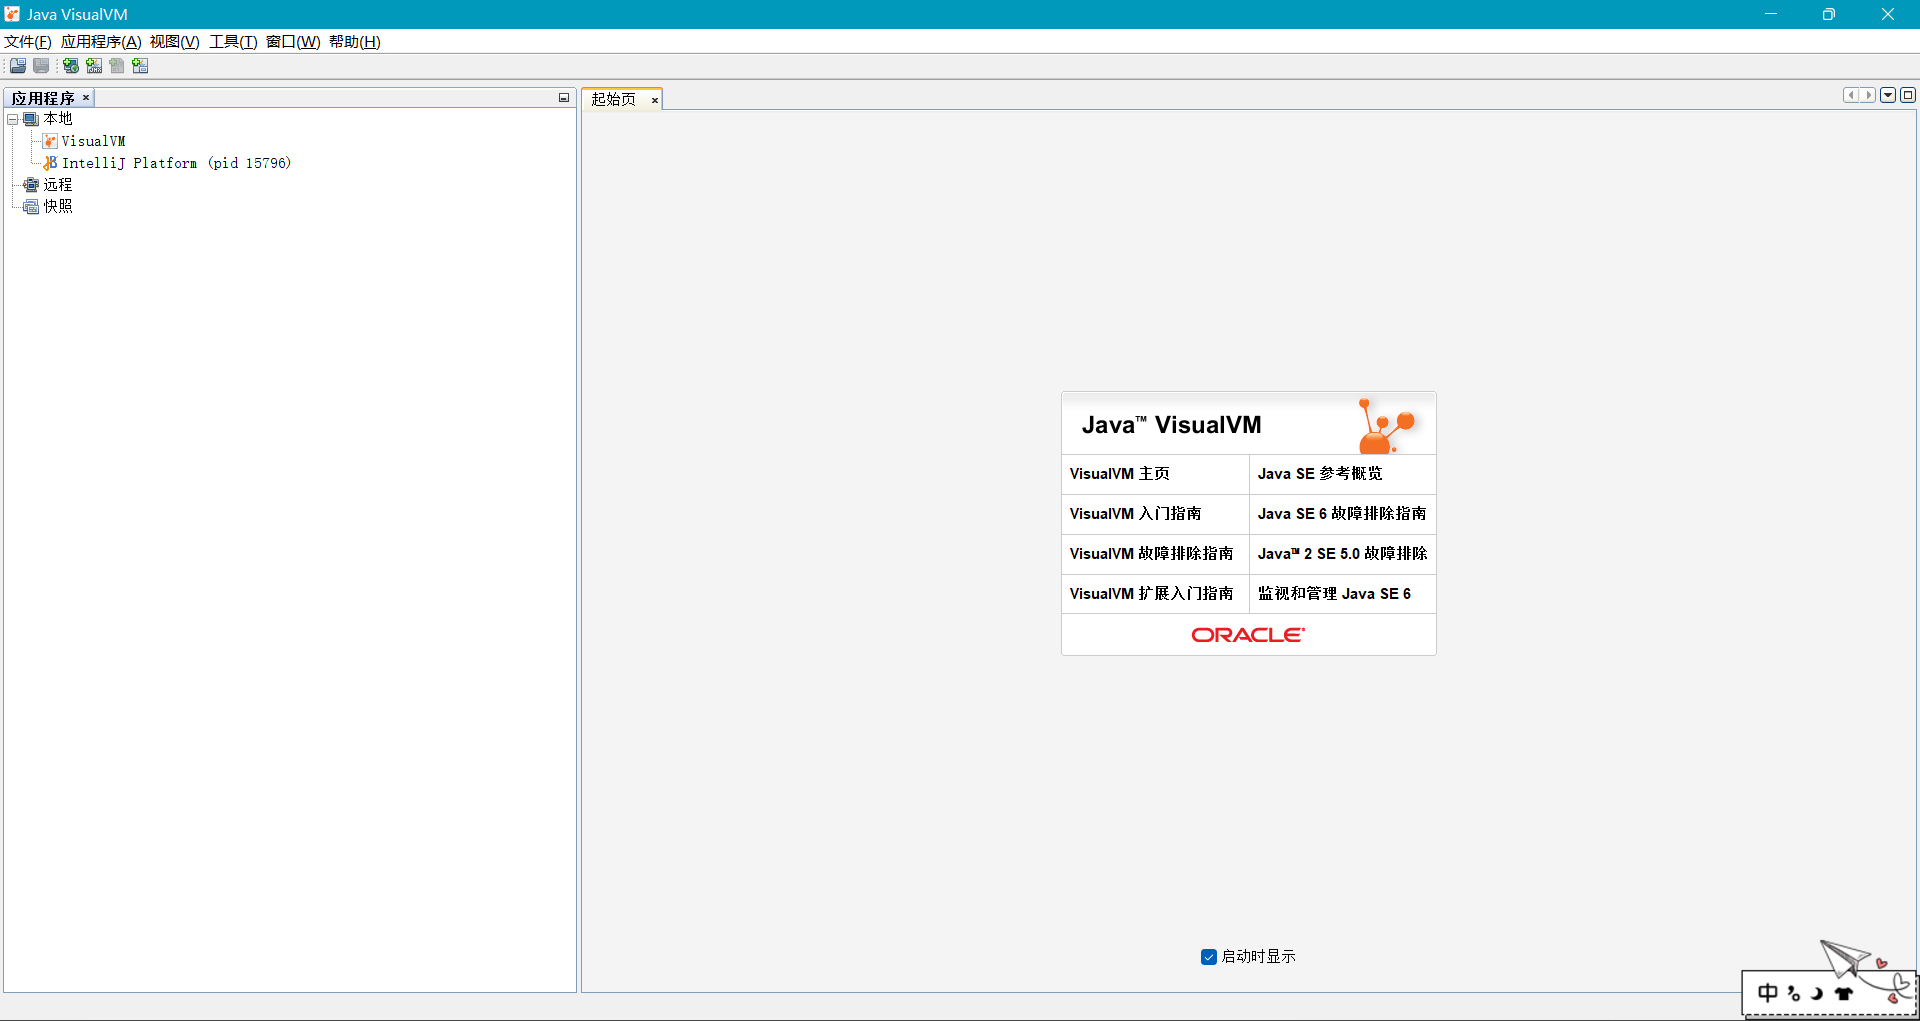Minimize the 应用程序 panel
1920x1021 pixels.
564,98
